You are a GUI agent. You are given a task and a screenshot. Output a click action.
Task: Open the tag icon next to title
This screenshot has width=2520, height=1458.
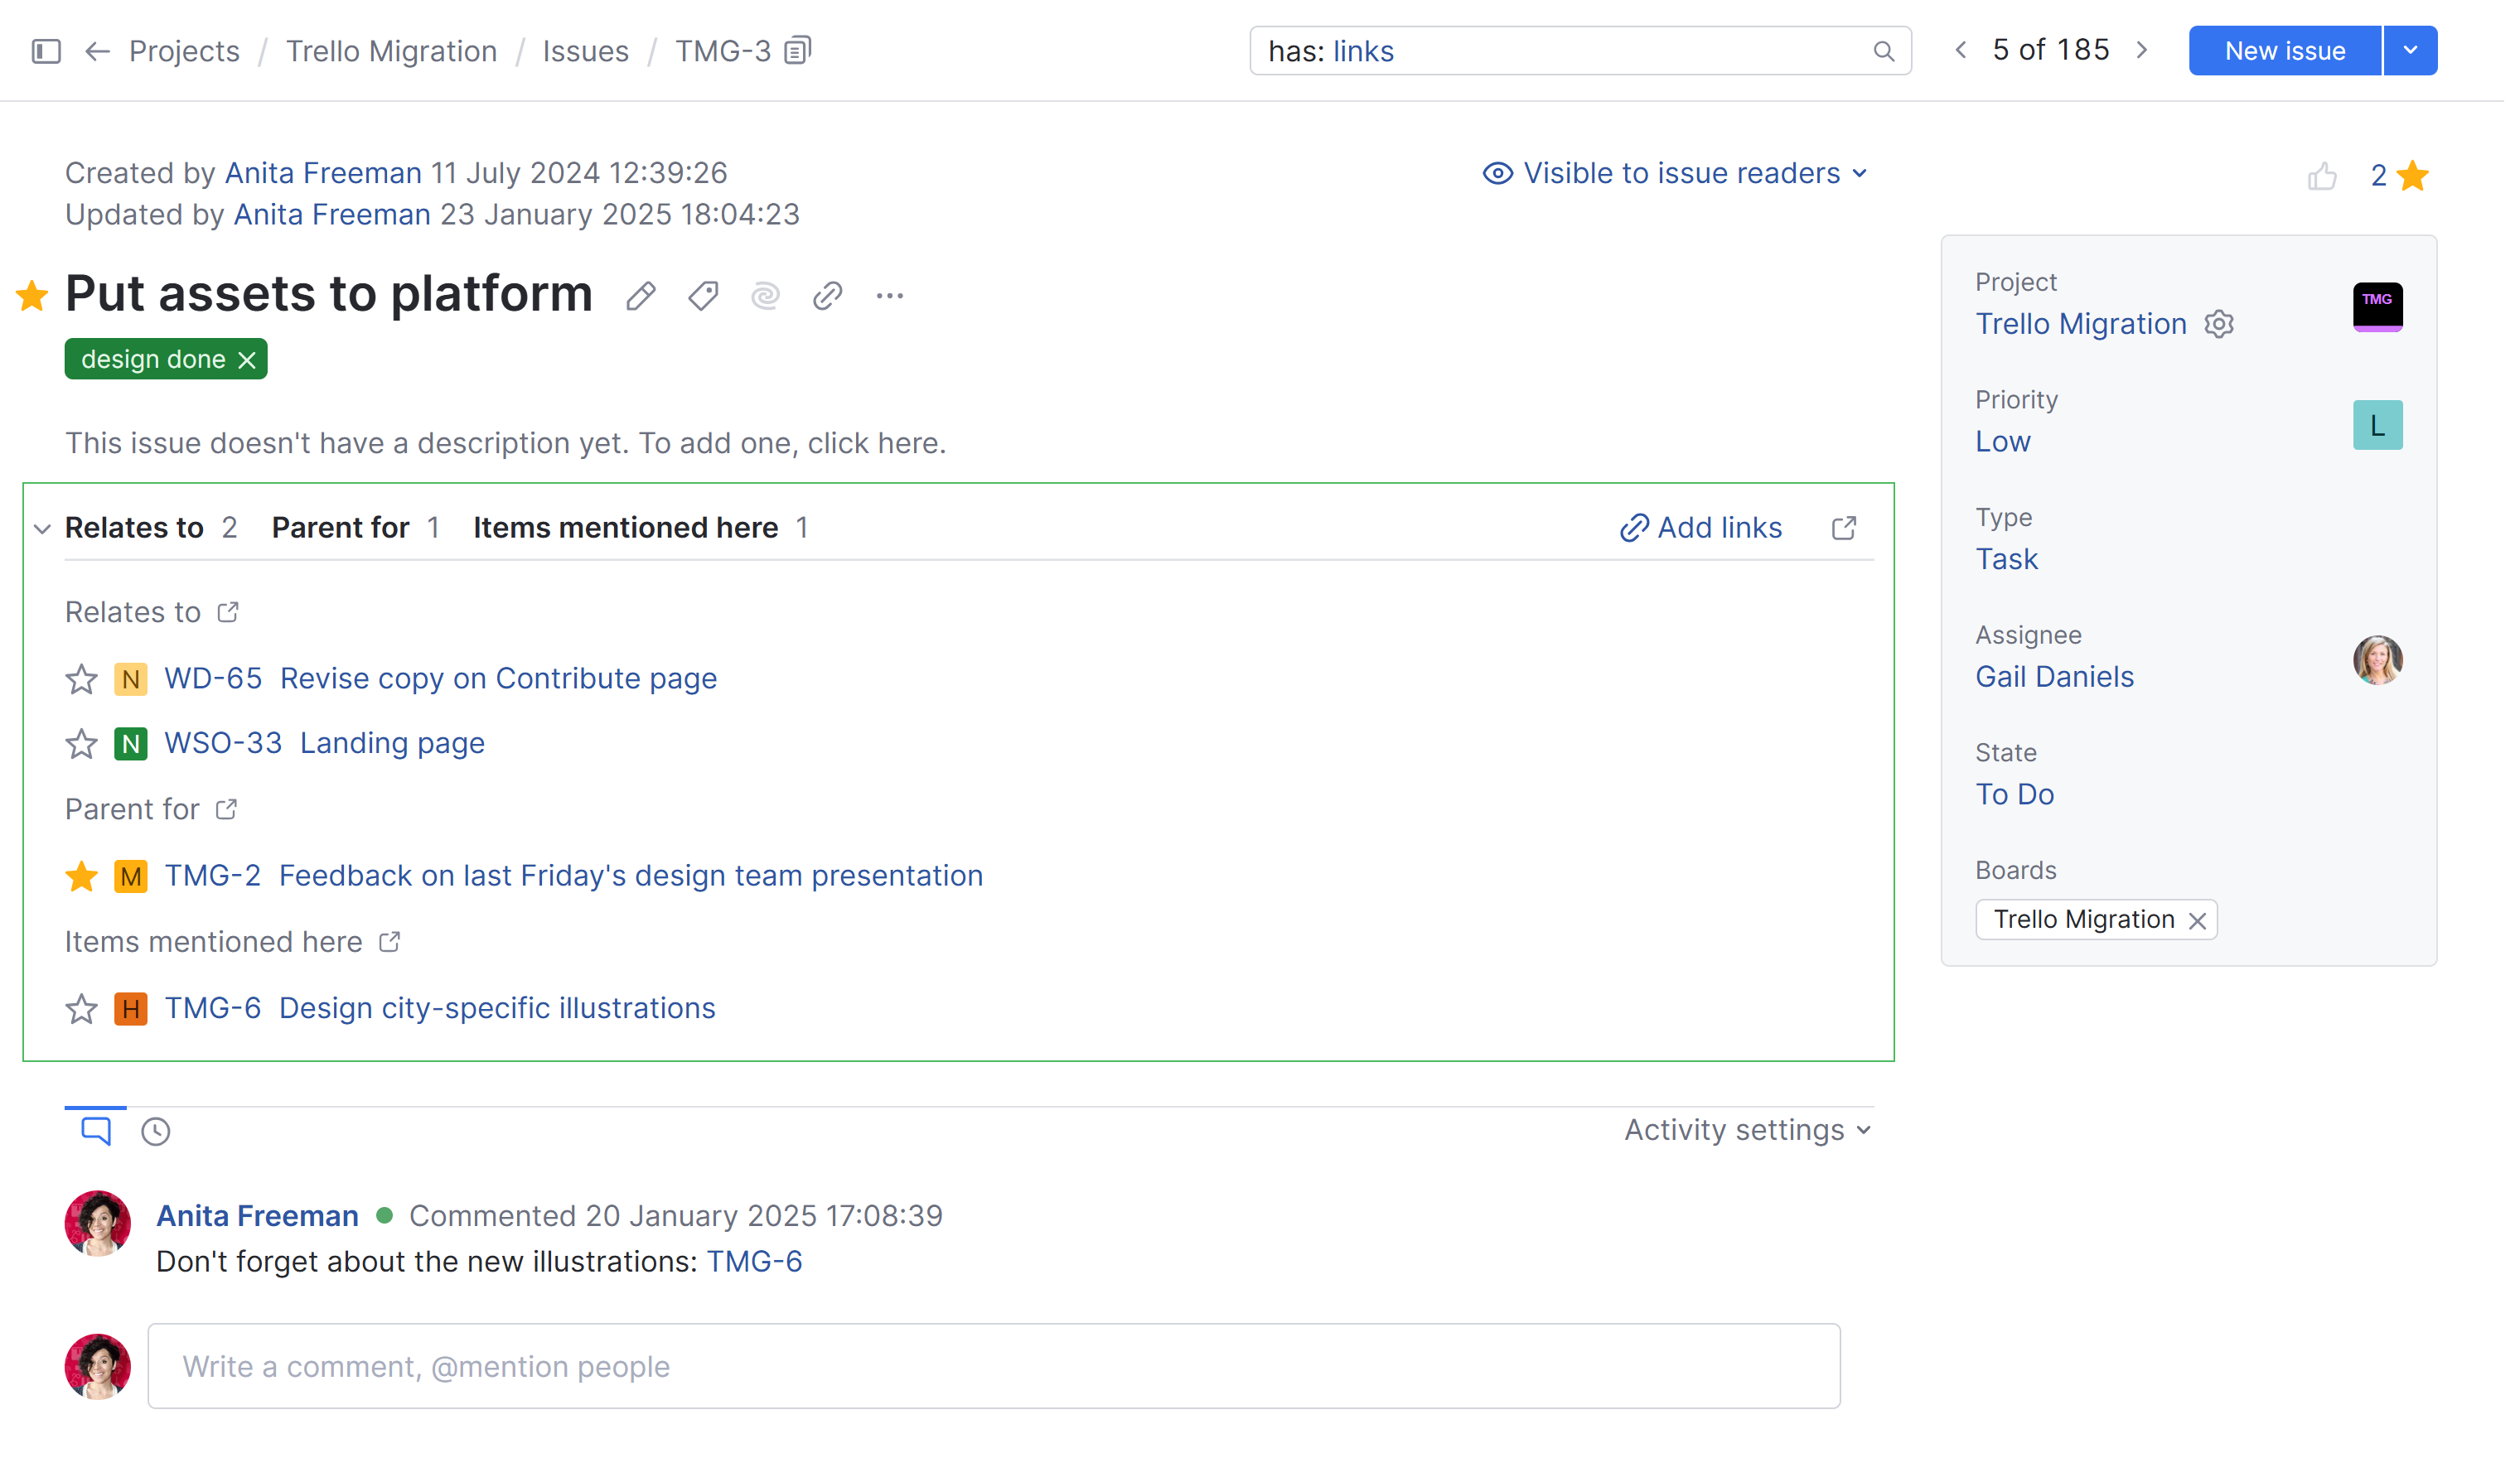[703, 295]
